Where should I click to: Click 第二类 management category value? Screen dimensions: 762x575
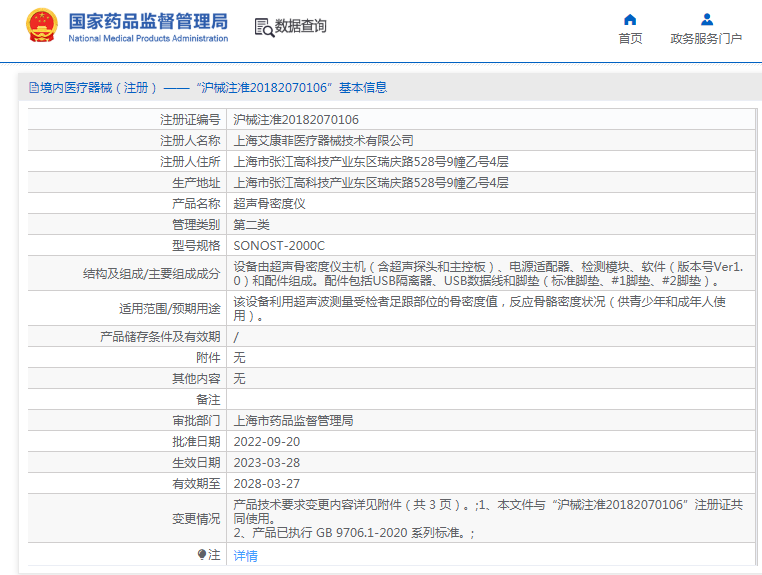(251, 225)
